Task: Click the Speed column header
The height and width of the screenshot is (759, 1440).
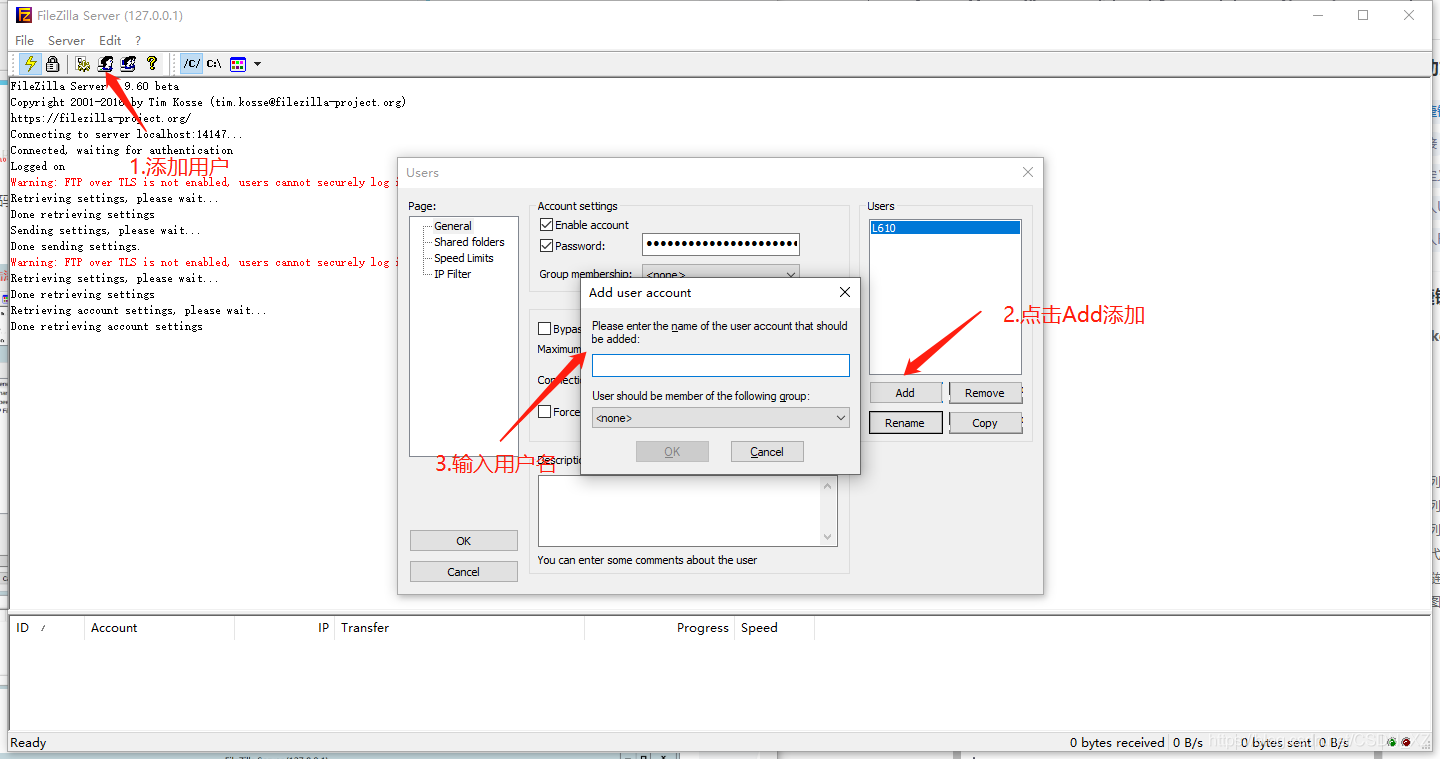Action: (775, 628)
